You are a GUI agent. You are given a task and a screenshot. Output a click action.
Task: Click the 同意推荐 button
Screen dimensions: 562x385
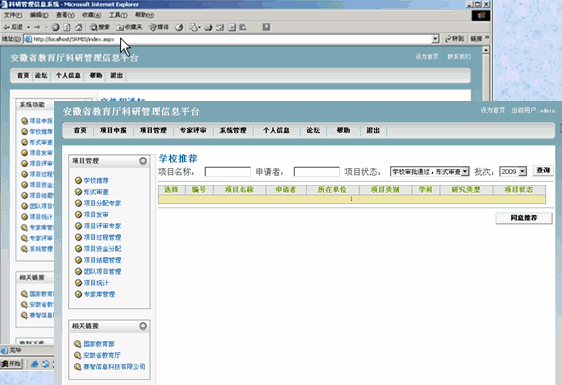pos(524,218)
